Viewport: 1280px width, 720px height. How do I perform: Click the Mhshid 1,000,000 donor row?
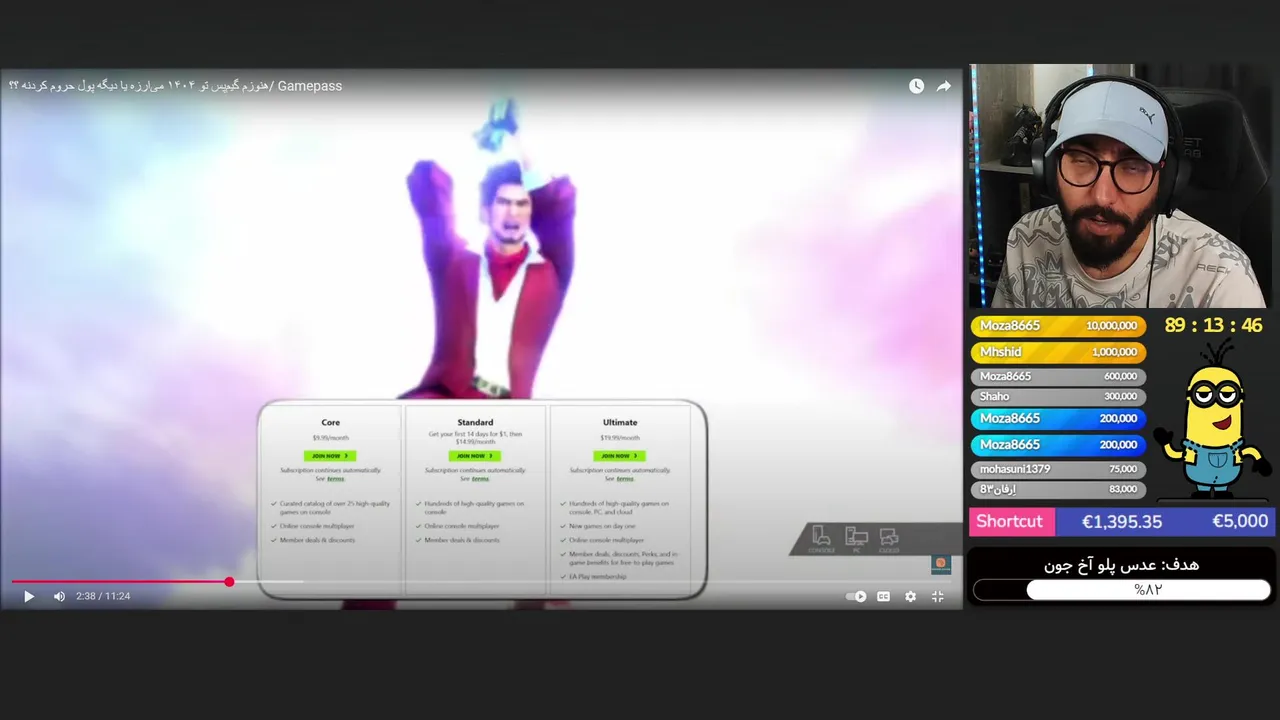pyautogui.click(x=1058, y=352)
